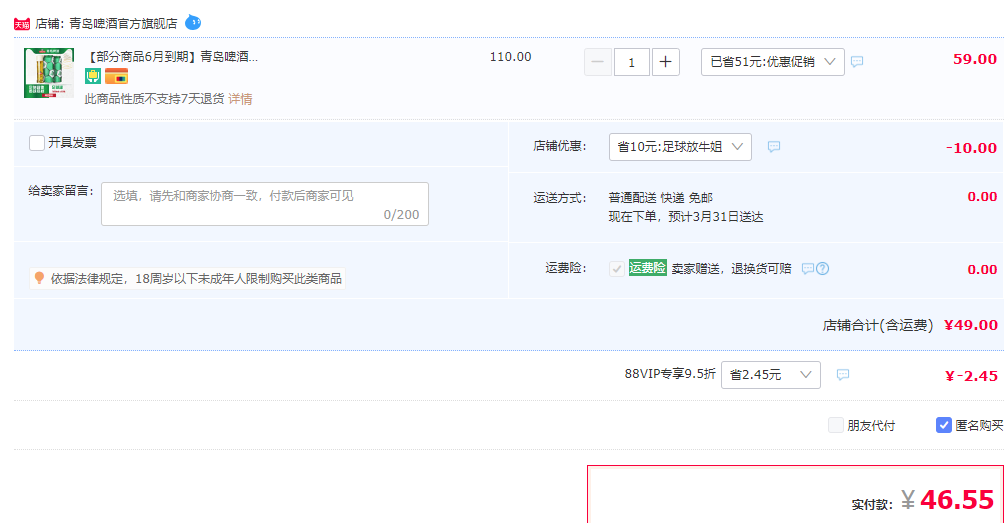Click the 店铺合计 total ¥49.00
This screenshot has height=523, width=1006.
coord(971,325)
